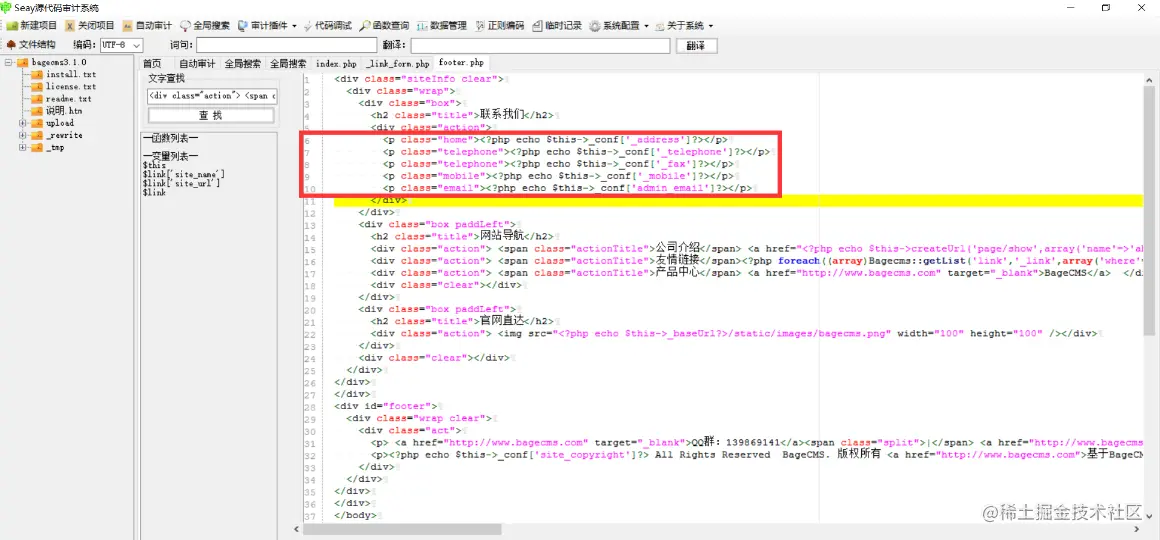Screen dimensions: 1160x540
Task: Click the Seay app icon in title bar
Action: (x=6, y=7)
